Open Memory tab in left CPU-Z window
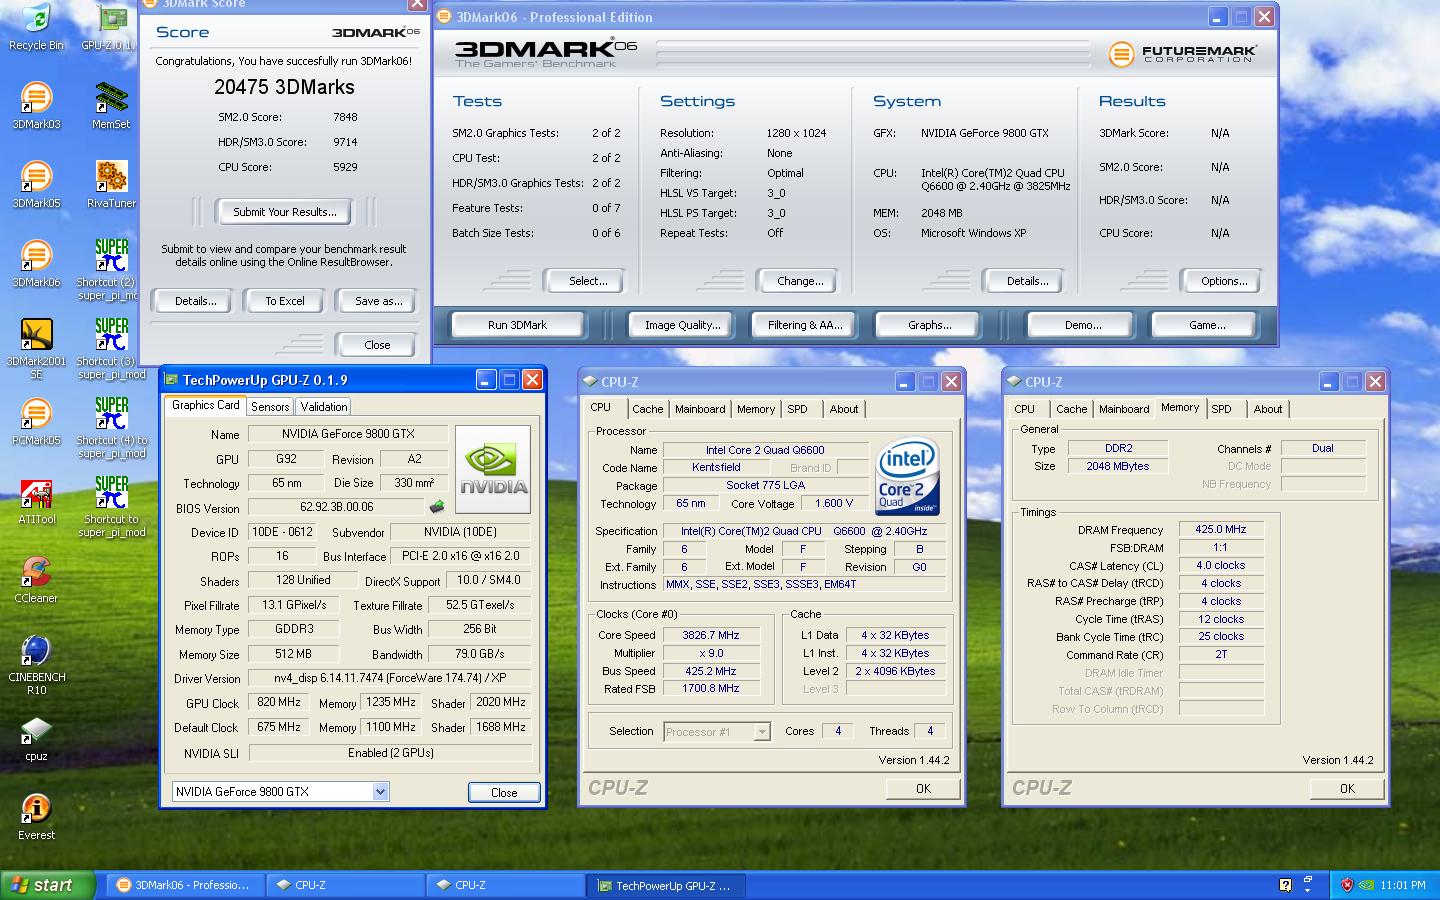Viewport: 1440px width, 900px height. pyautogui.click(x=756, y=409)
